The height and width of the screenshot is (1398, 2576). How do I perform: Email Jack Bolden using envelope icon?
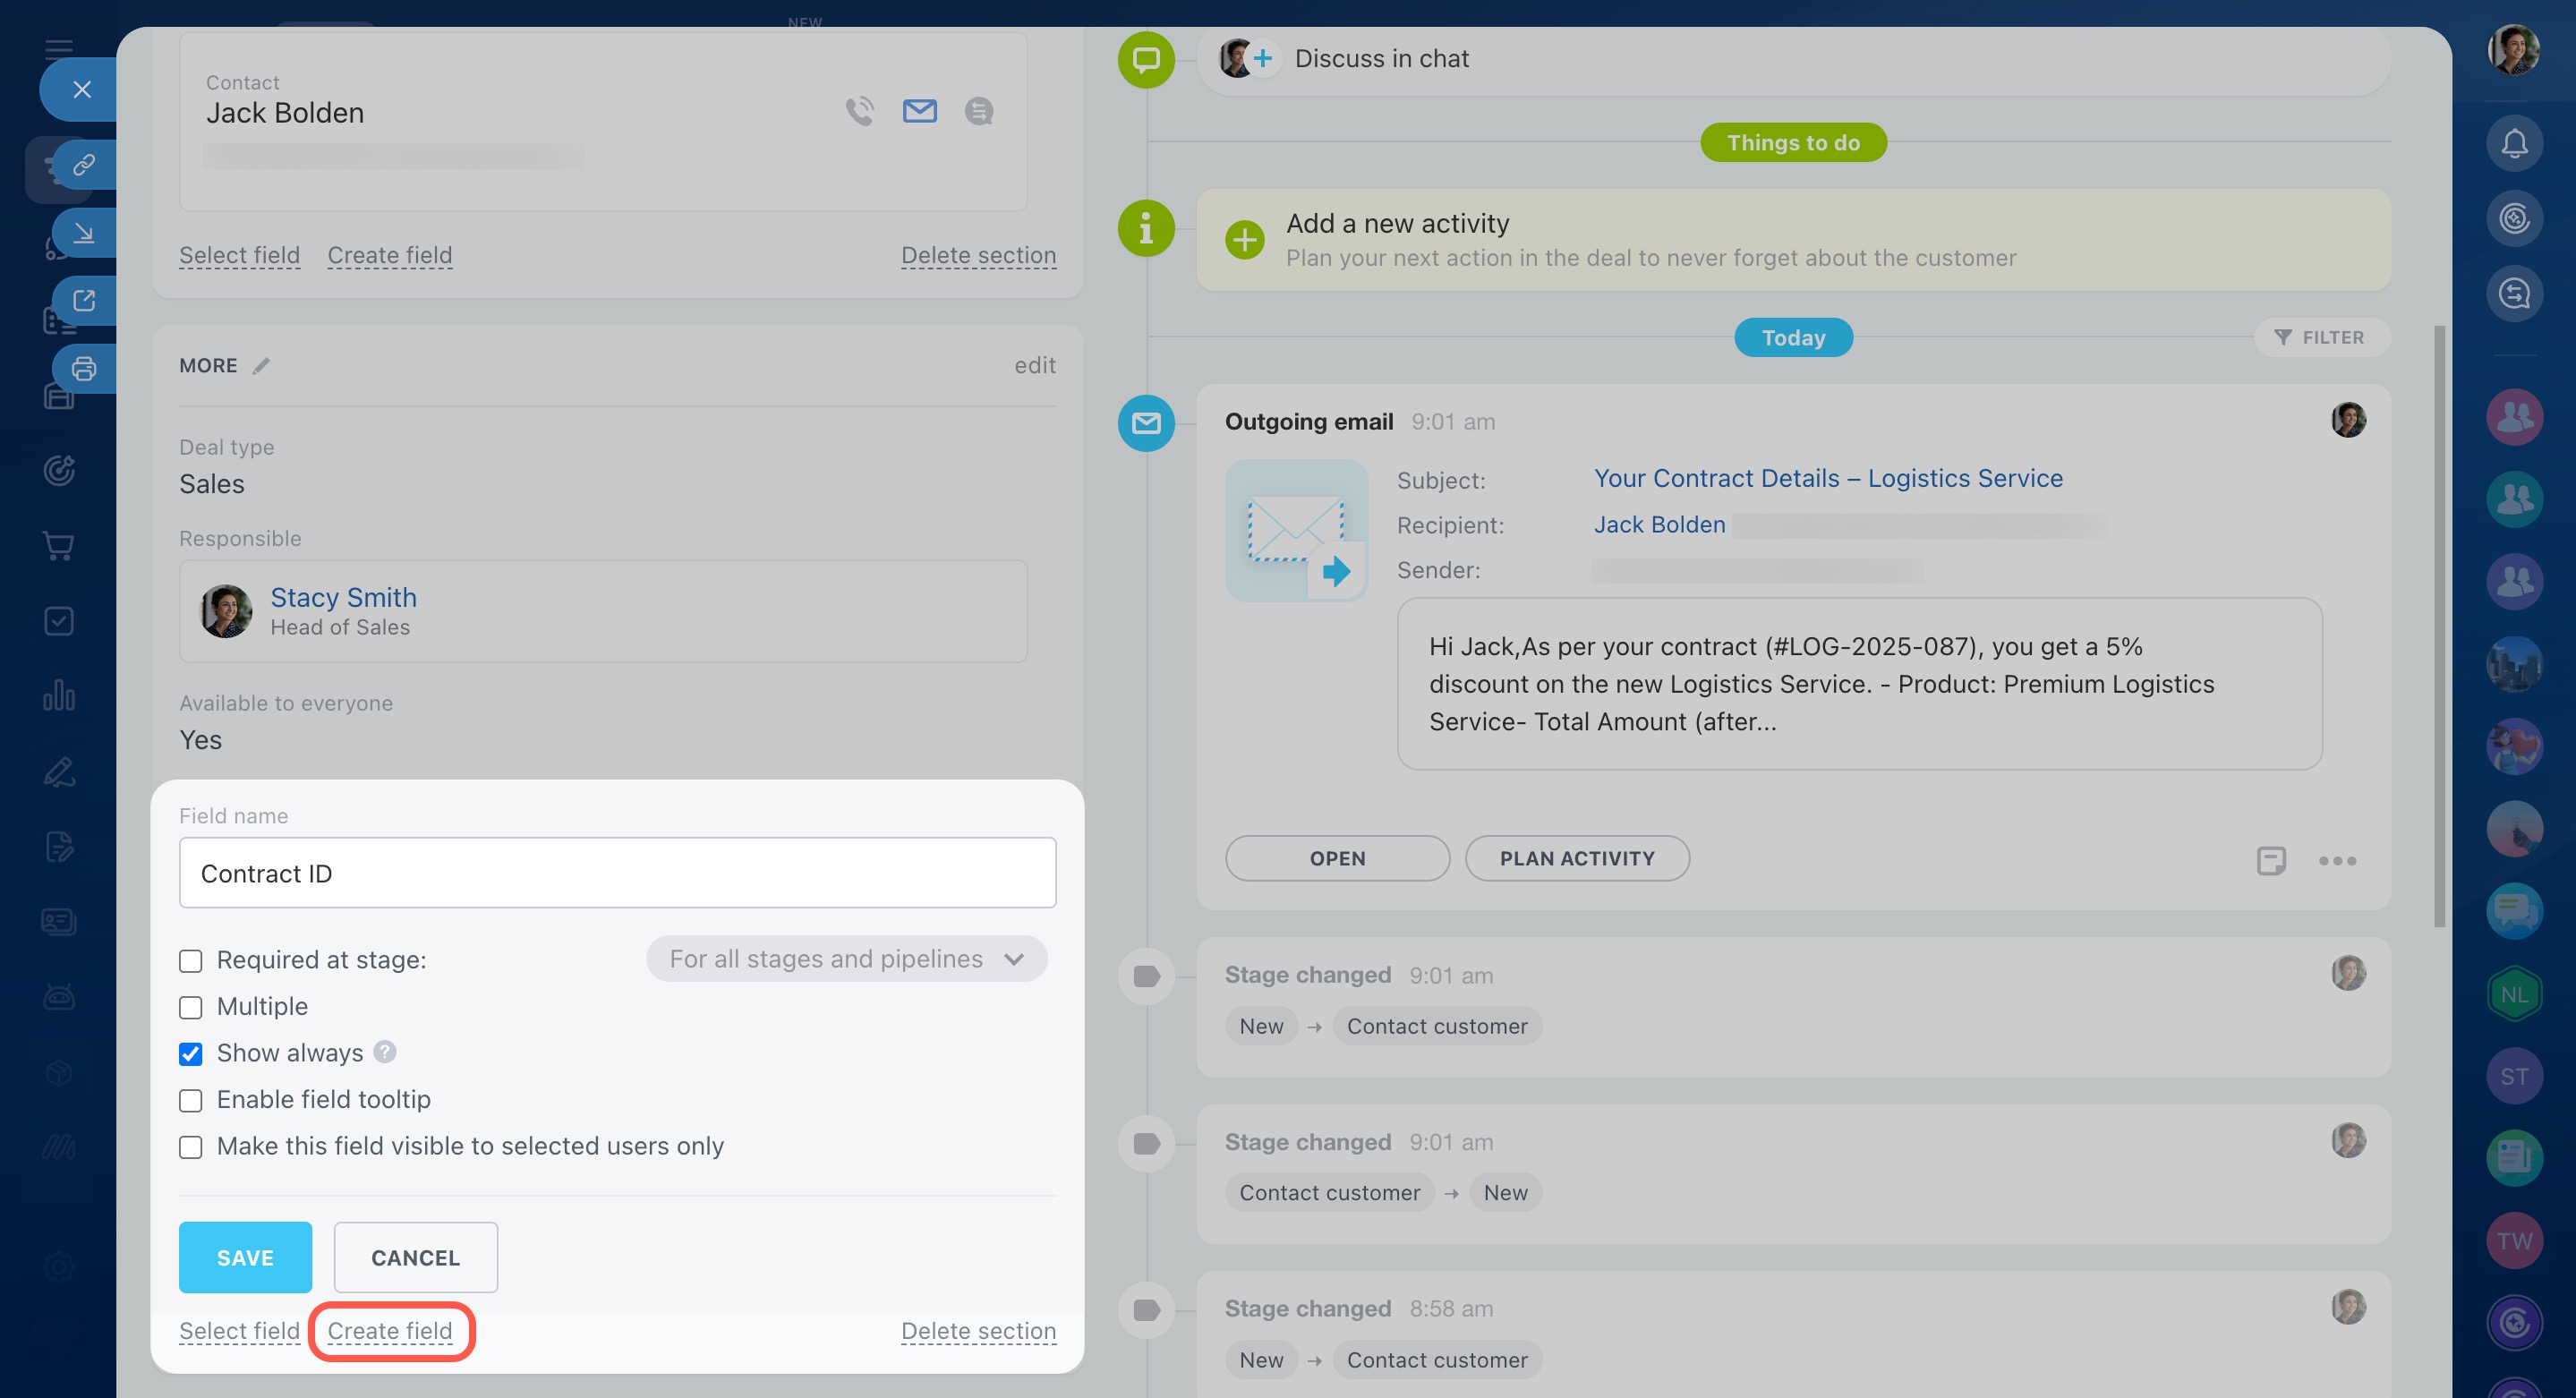pyautogui.click(x=919, y=111)
